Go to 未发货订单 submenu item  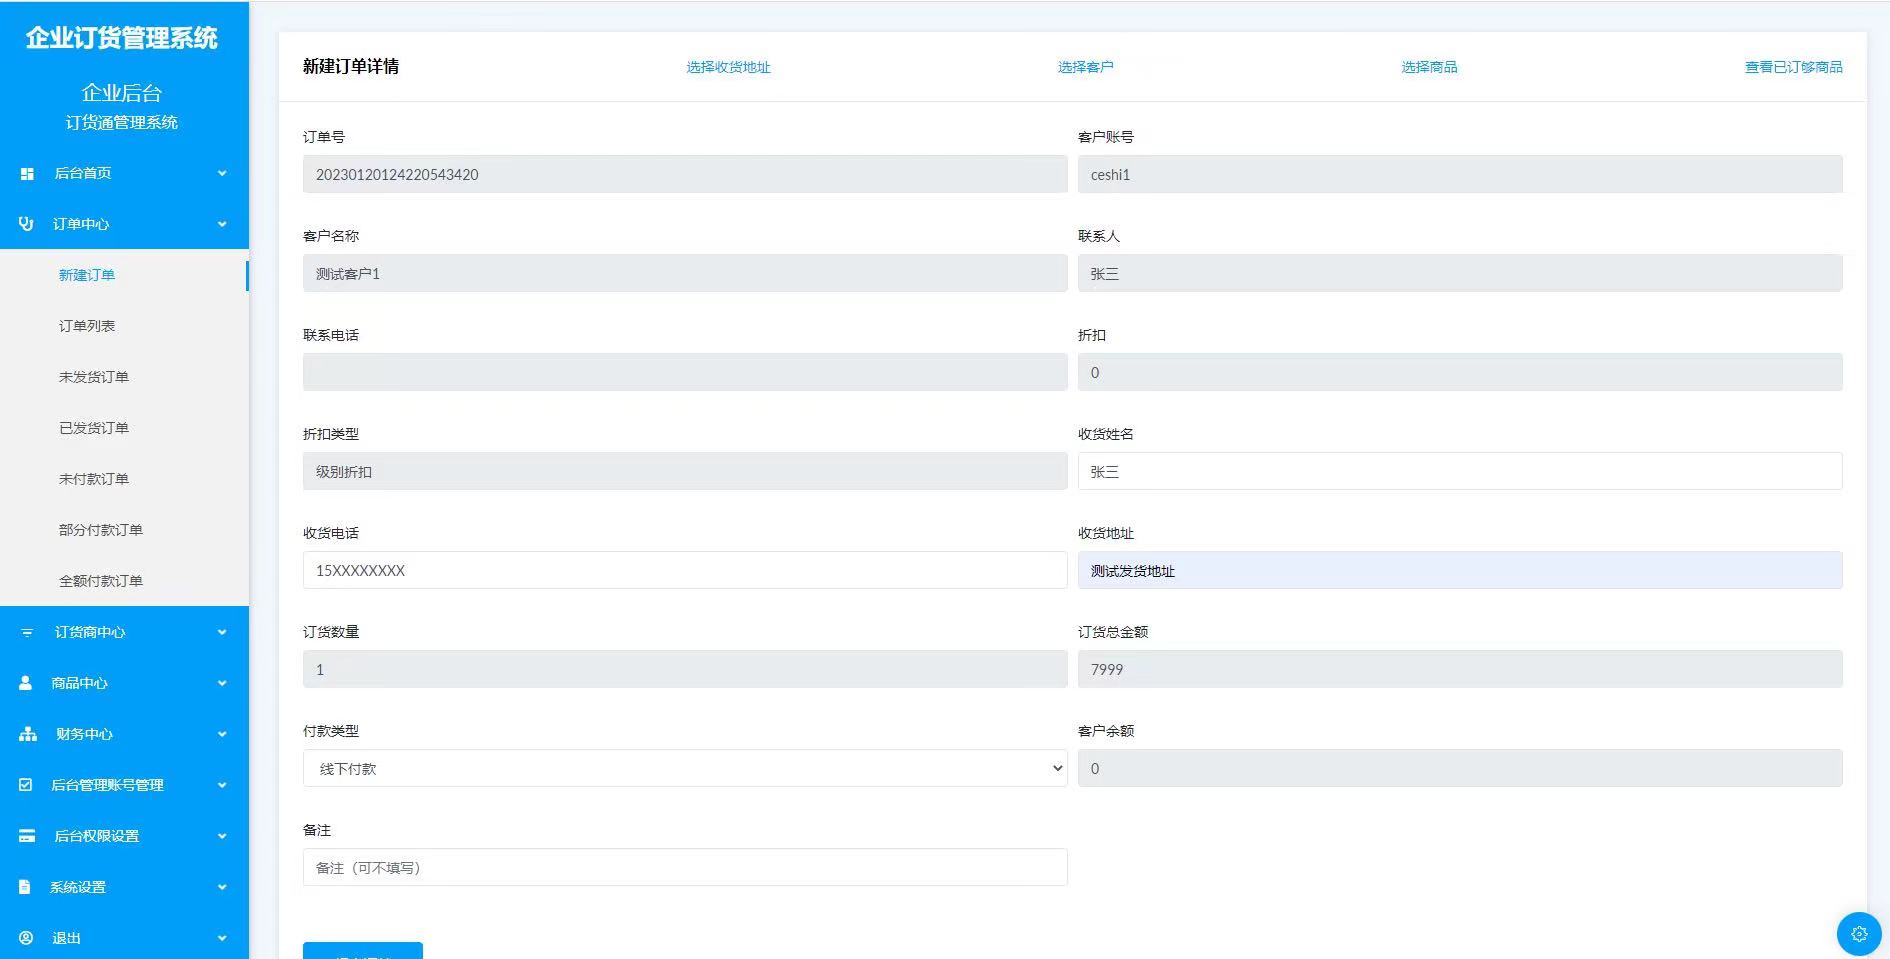click(94, 377)
